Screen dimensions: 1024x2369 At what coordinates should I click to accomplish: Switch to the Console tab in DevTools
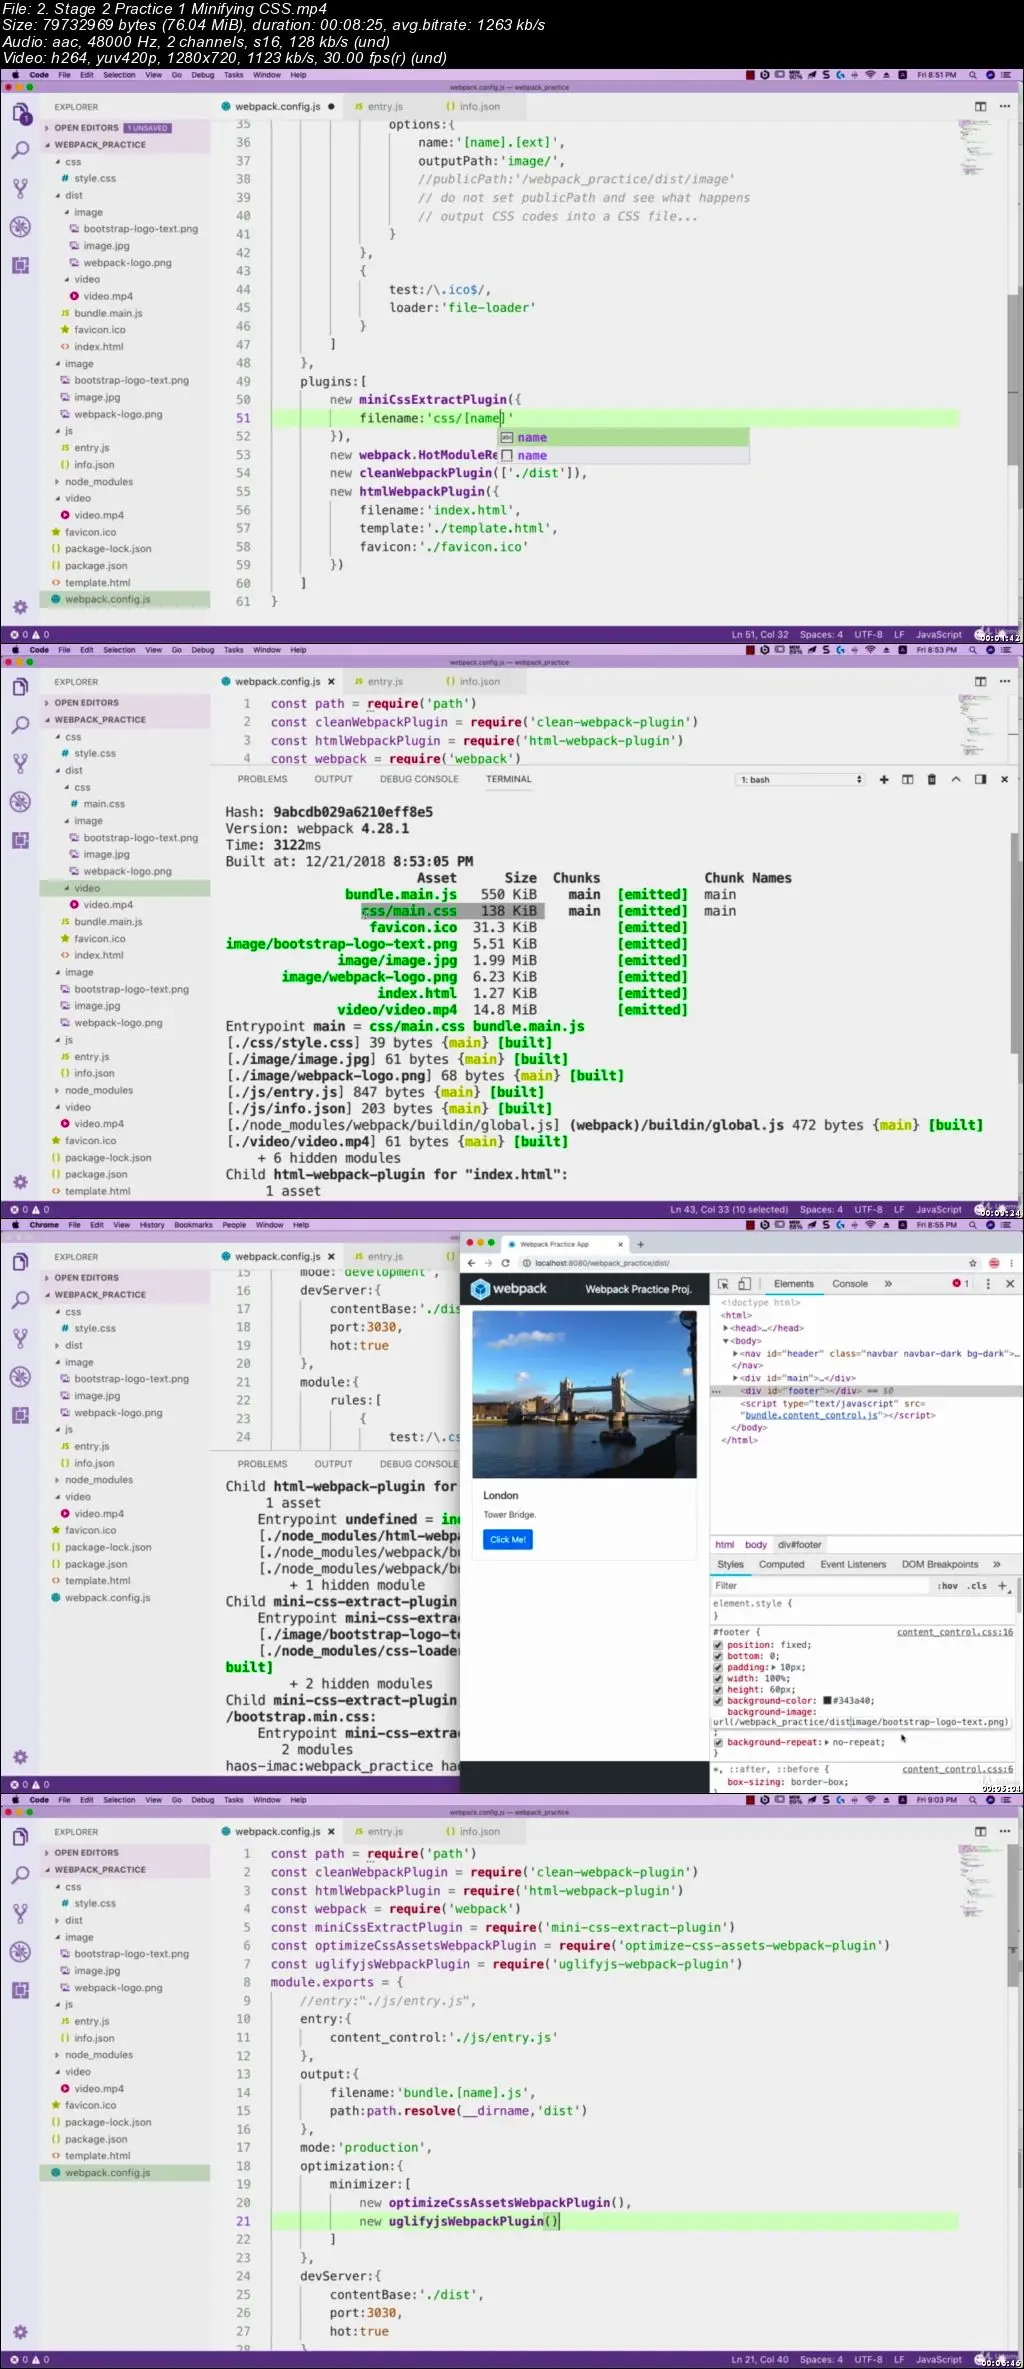(x=850, y=1283)
